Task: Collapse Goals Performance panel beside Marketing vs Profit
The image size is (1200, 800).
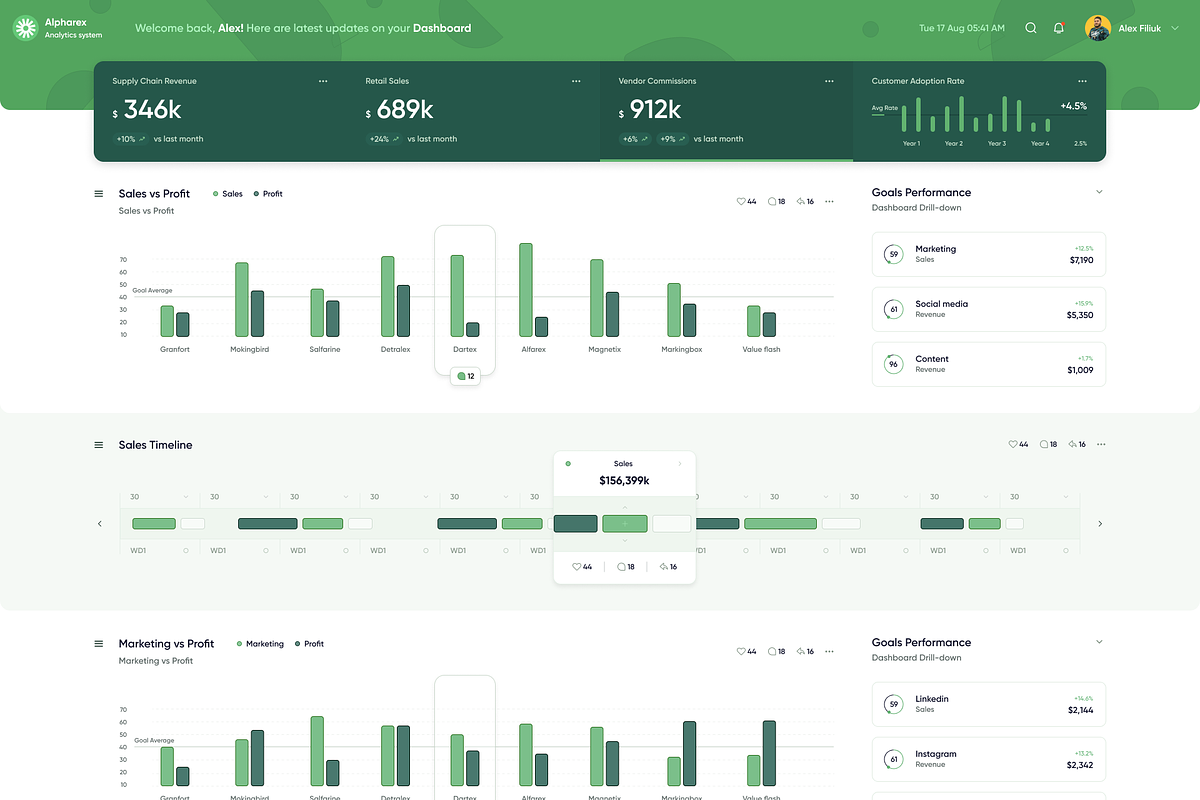Action: tap(1099, 642)
